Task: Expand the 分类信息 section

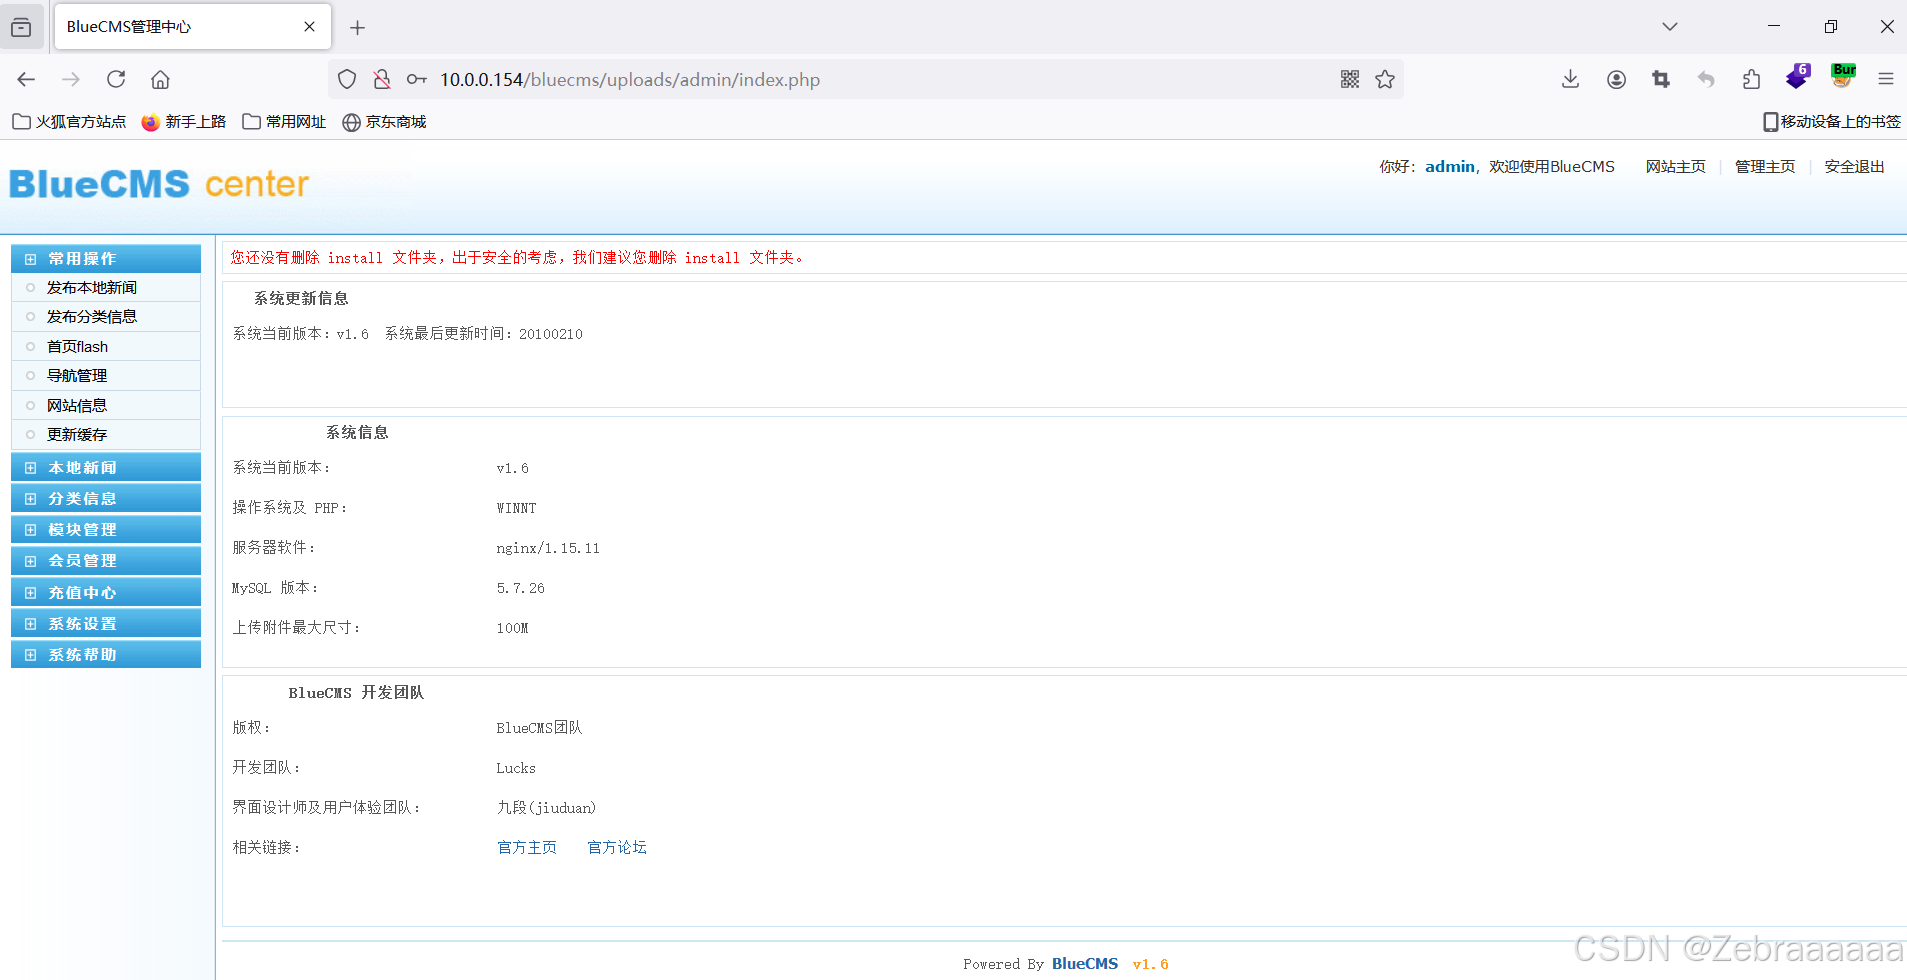Action: (x=106, y=499)
